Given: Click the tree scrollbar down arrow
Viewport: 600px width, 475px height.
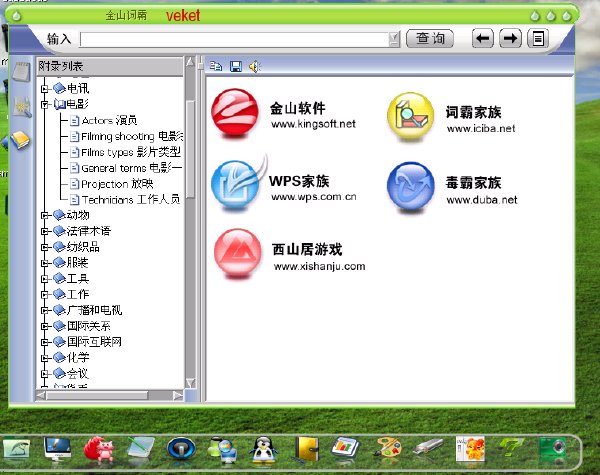Looking at the screenshot, I should coord(190,383).
